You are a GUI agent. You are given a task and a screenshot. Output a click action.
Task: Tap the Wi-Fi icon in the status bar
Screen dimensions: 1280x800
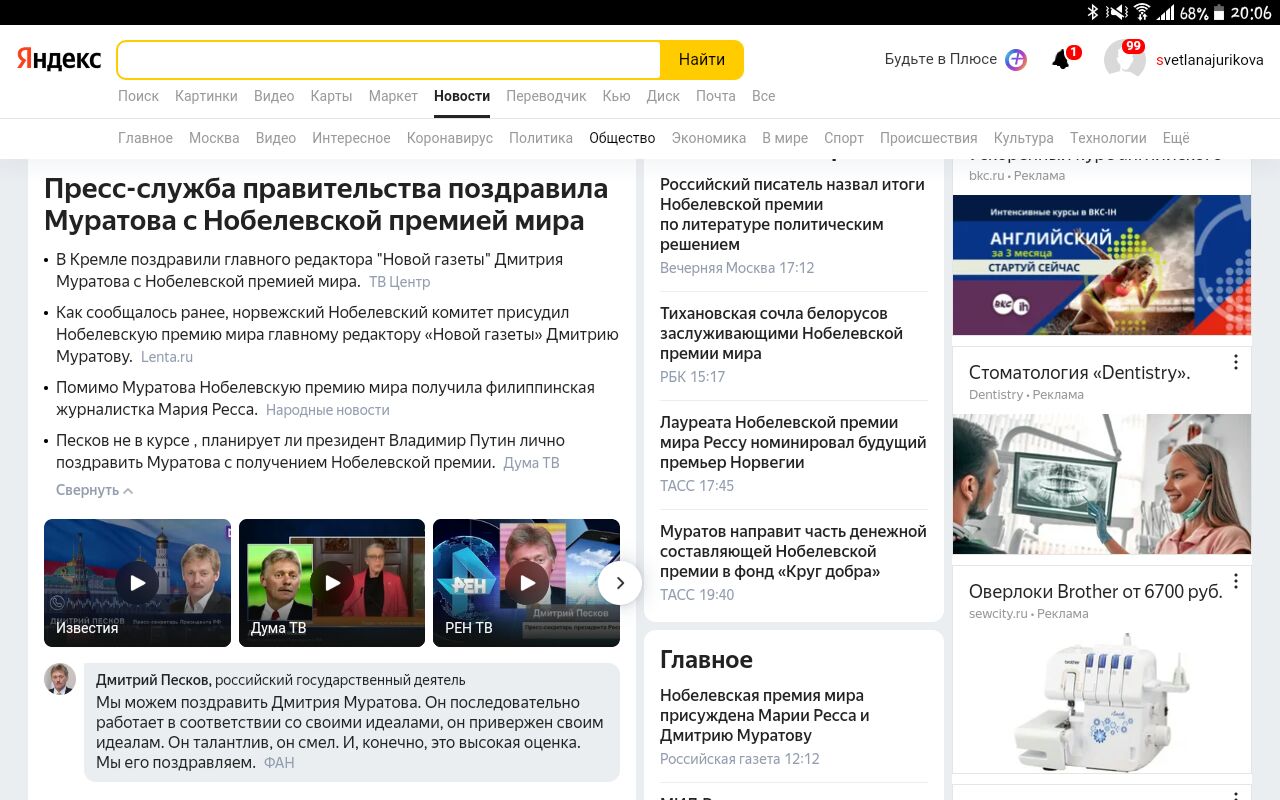tap(1141, 13)
